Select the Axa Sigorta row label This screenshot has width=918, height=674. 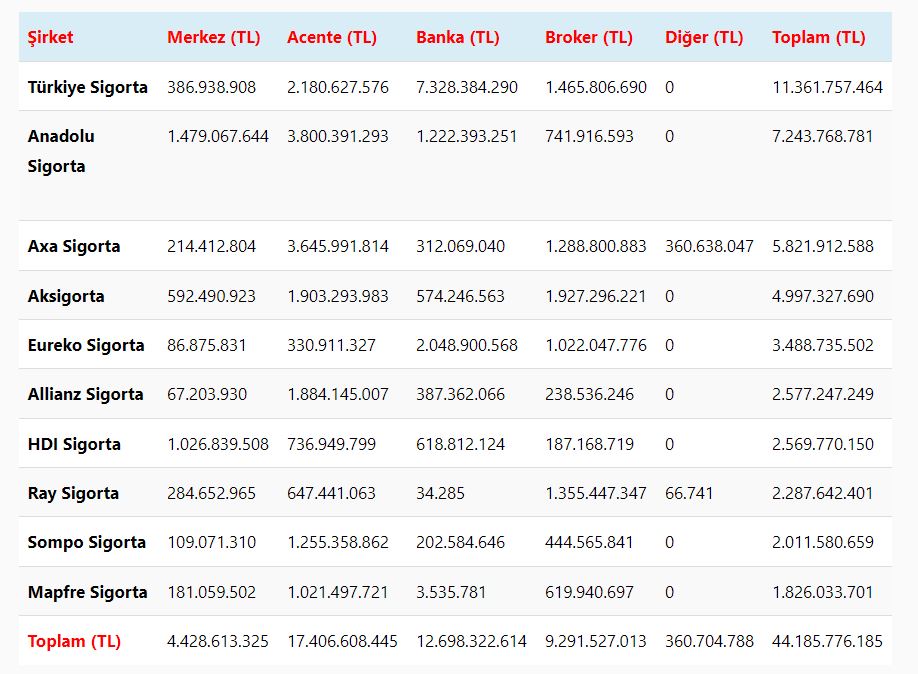[74, 246]
